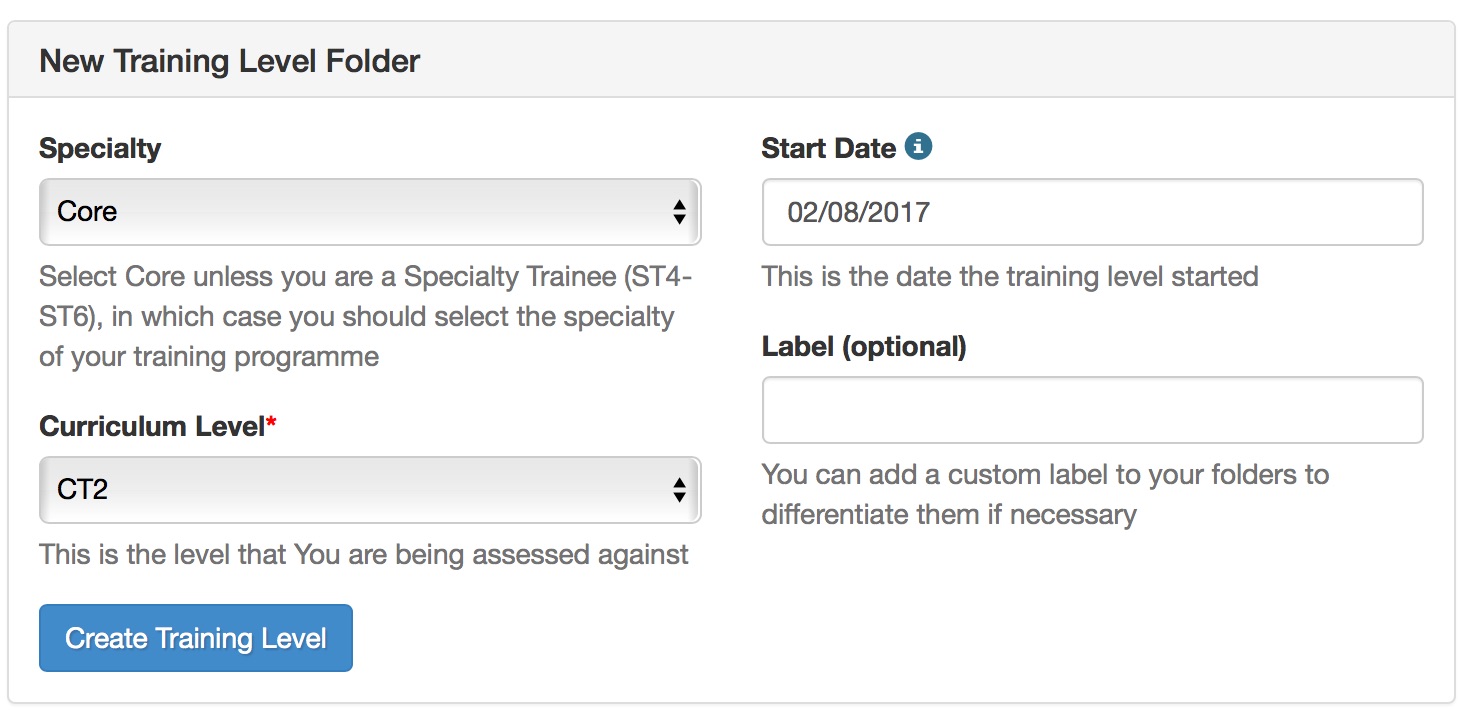Open the Curriculum Level dropdown showing CT2
Image resolution: width=1468 pixels, height=718 pixels.
[x=369, y=490]
